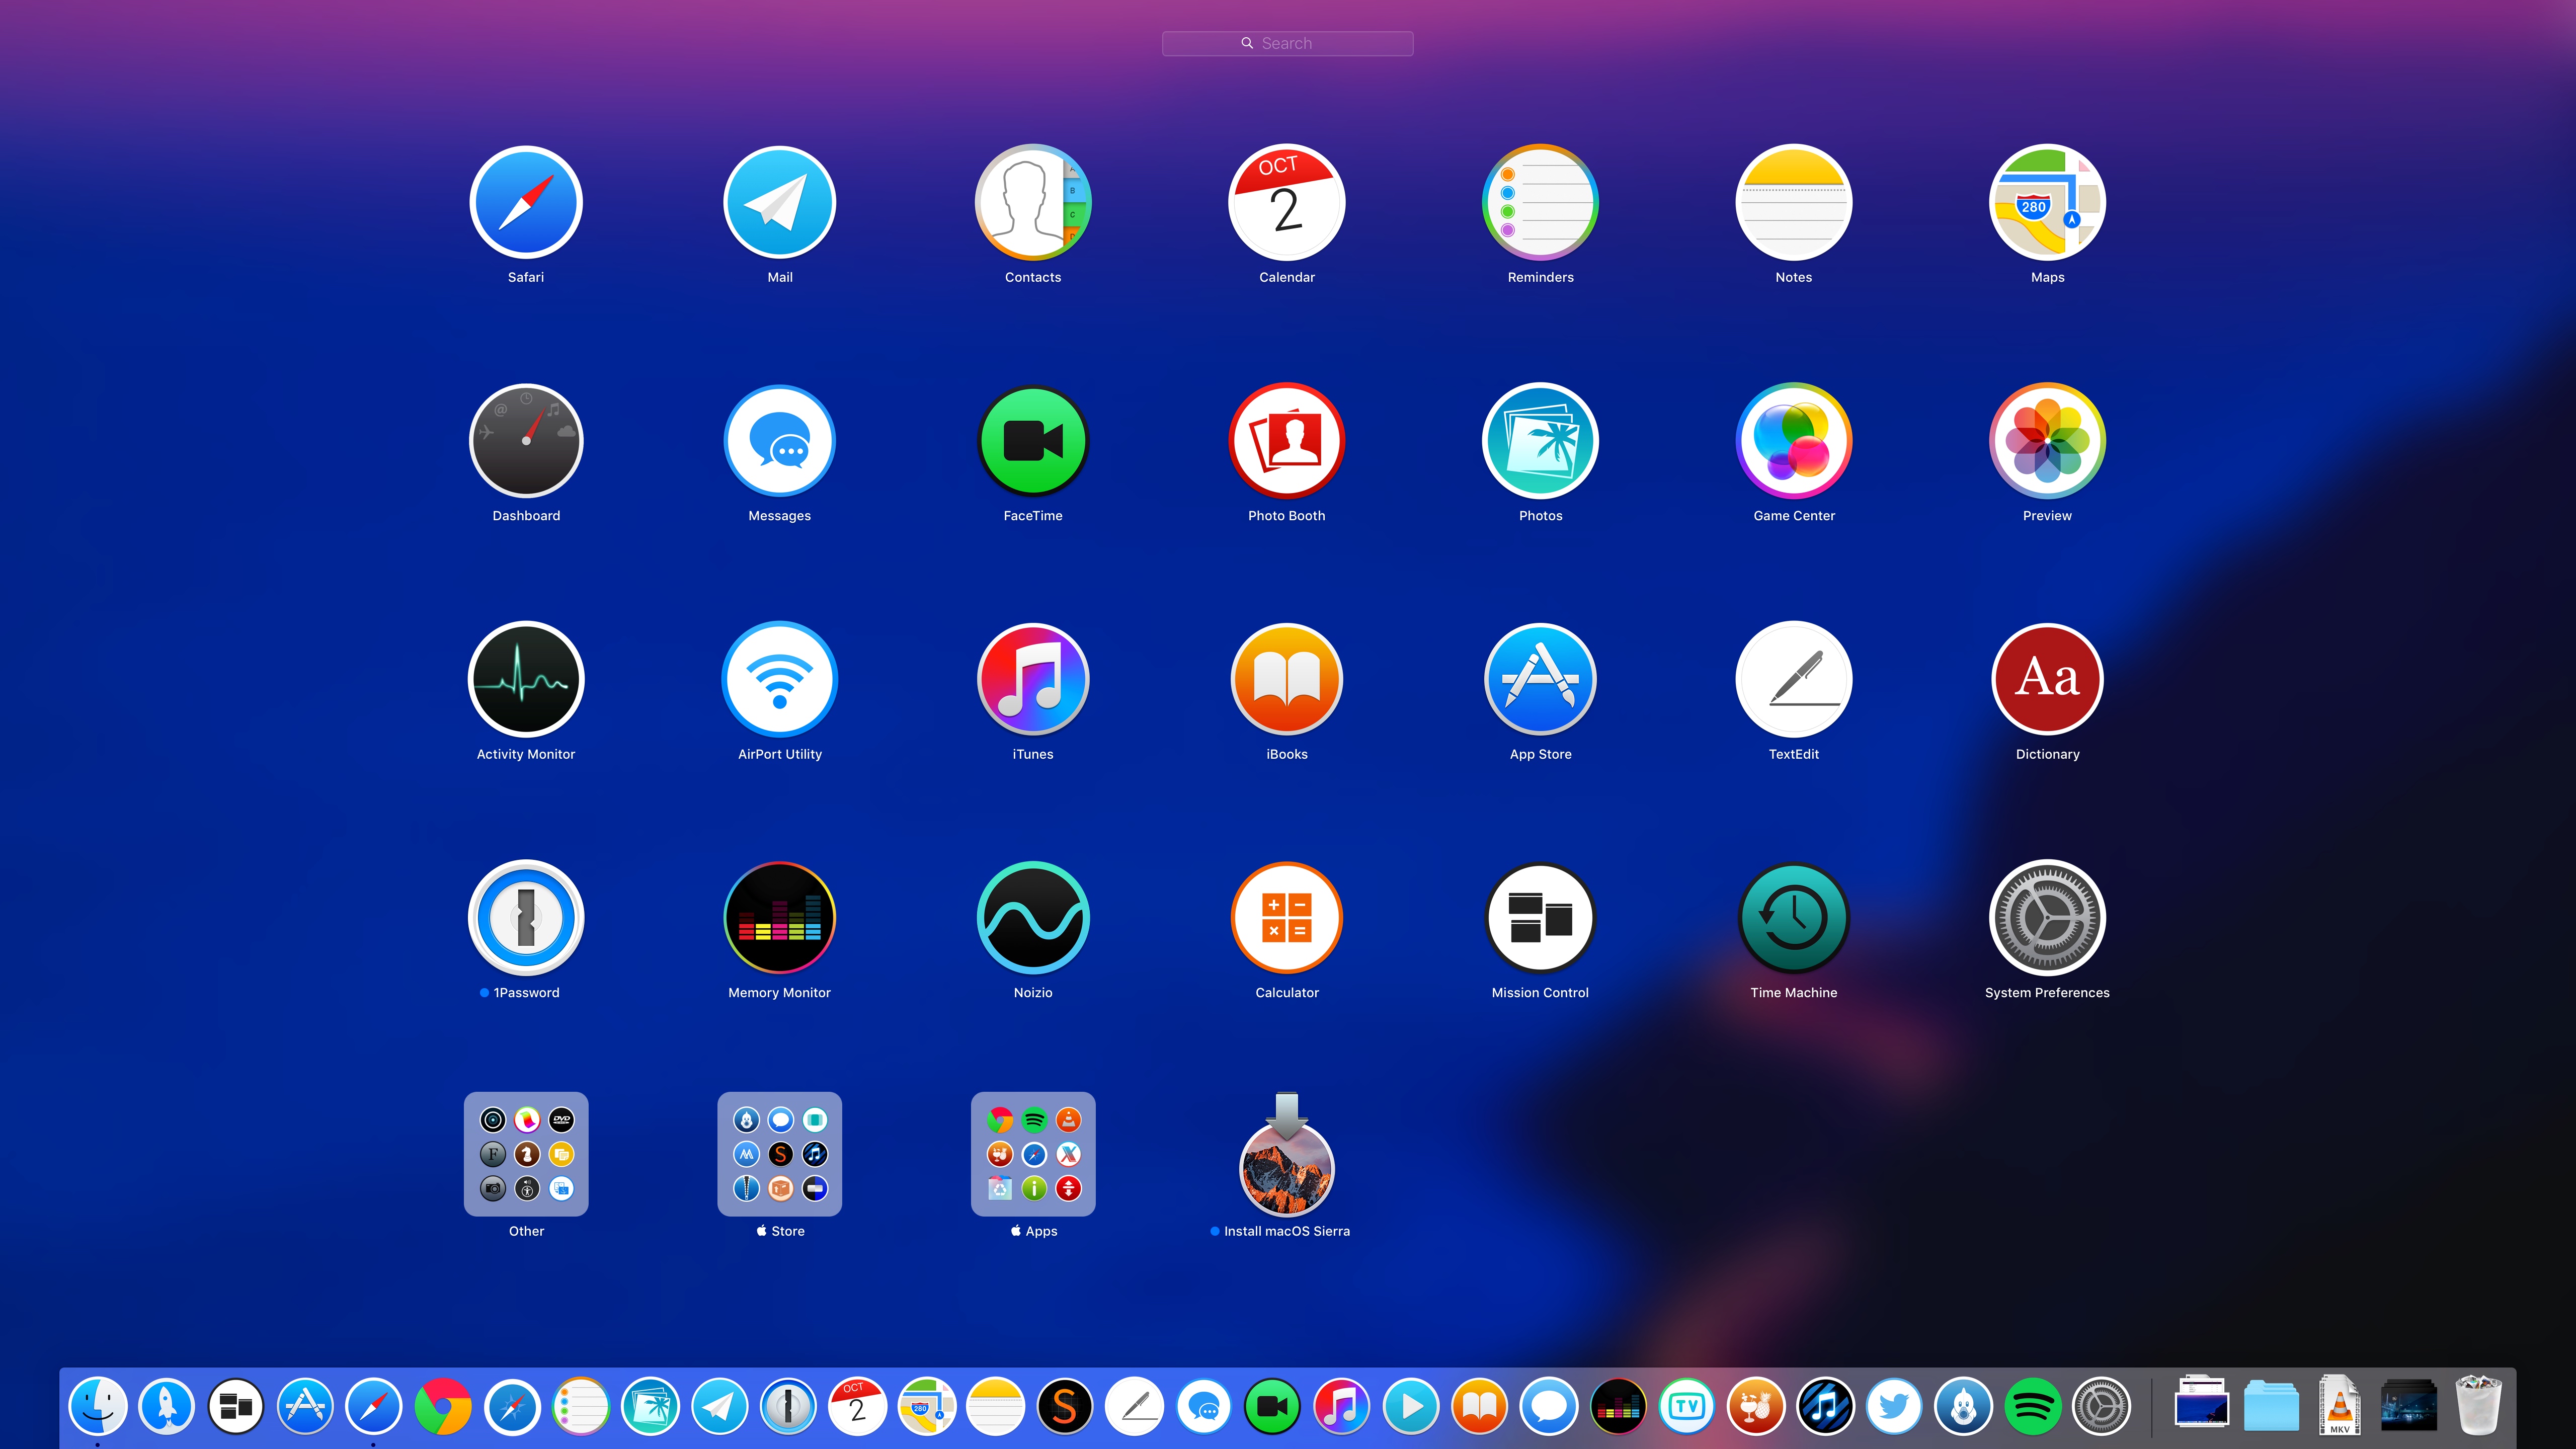Launch Spotify from the Dock

pos(2032,1406)
